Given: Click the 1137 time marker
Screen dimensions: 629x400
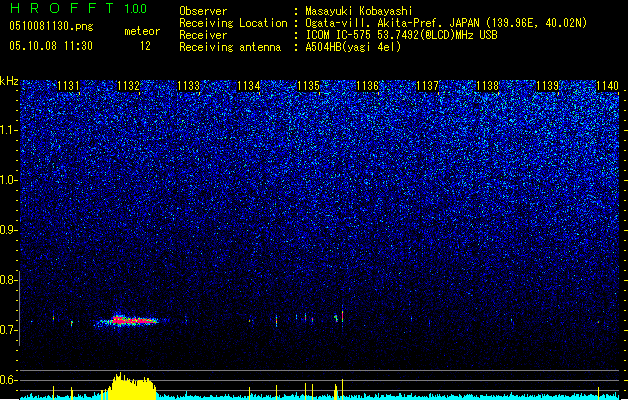Looking at the screenshot, I should pyautogui.click(x=428, y=86).
